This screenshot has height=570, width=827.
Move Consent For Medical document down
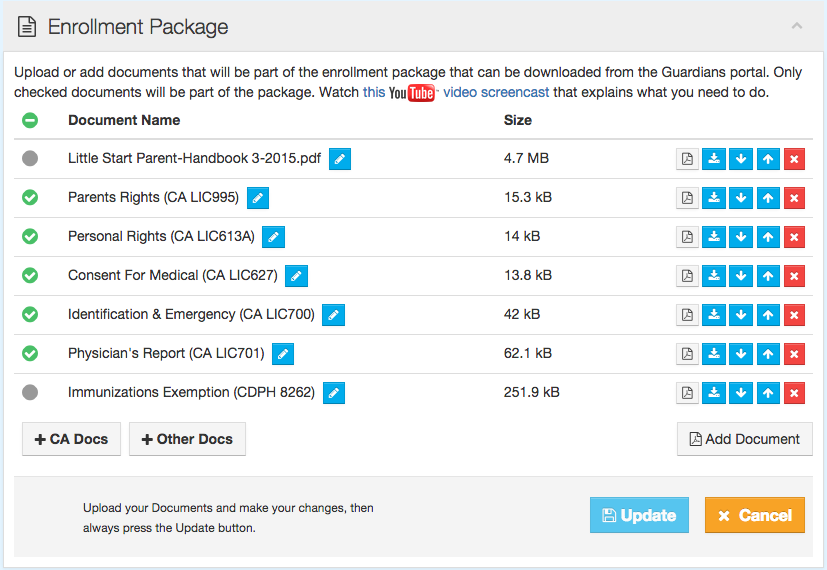coord(741,276)
